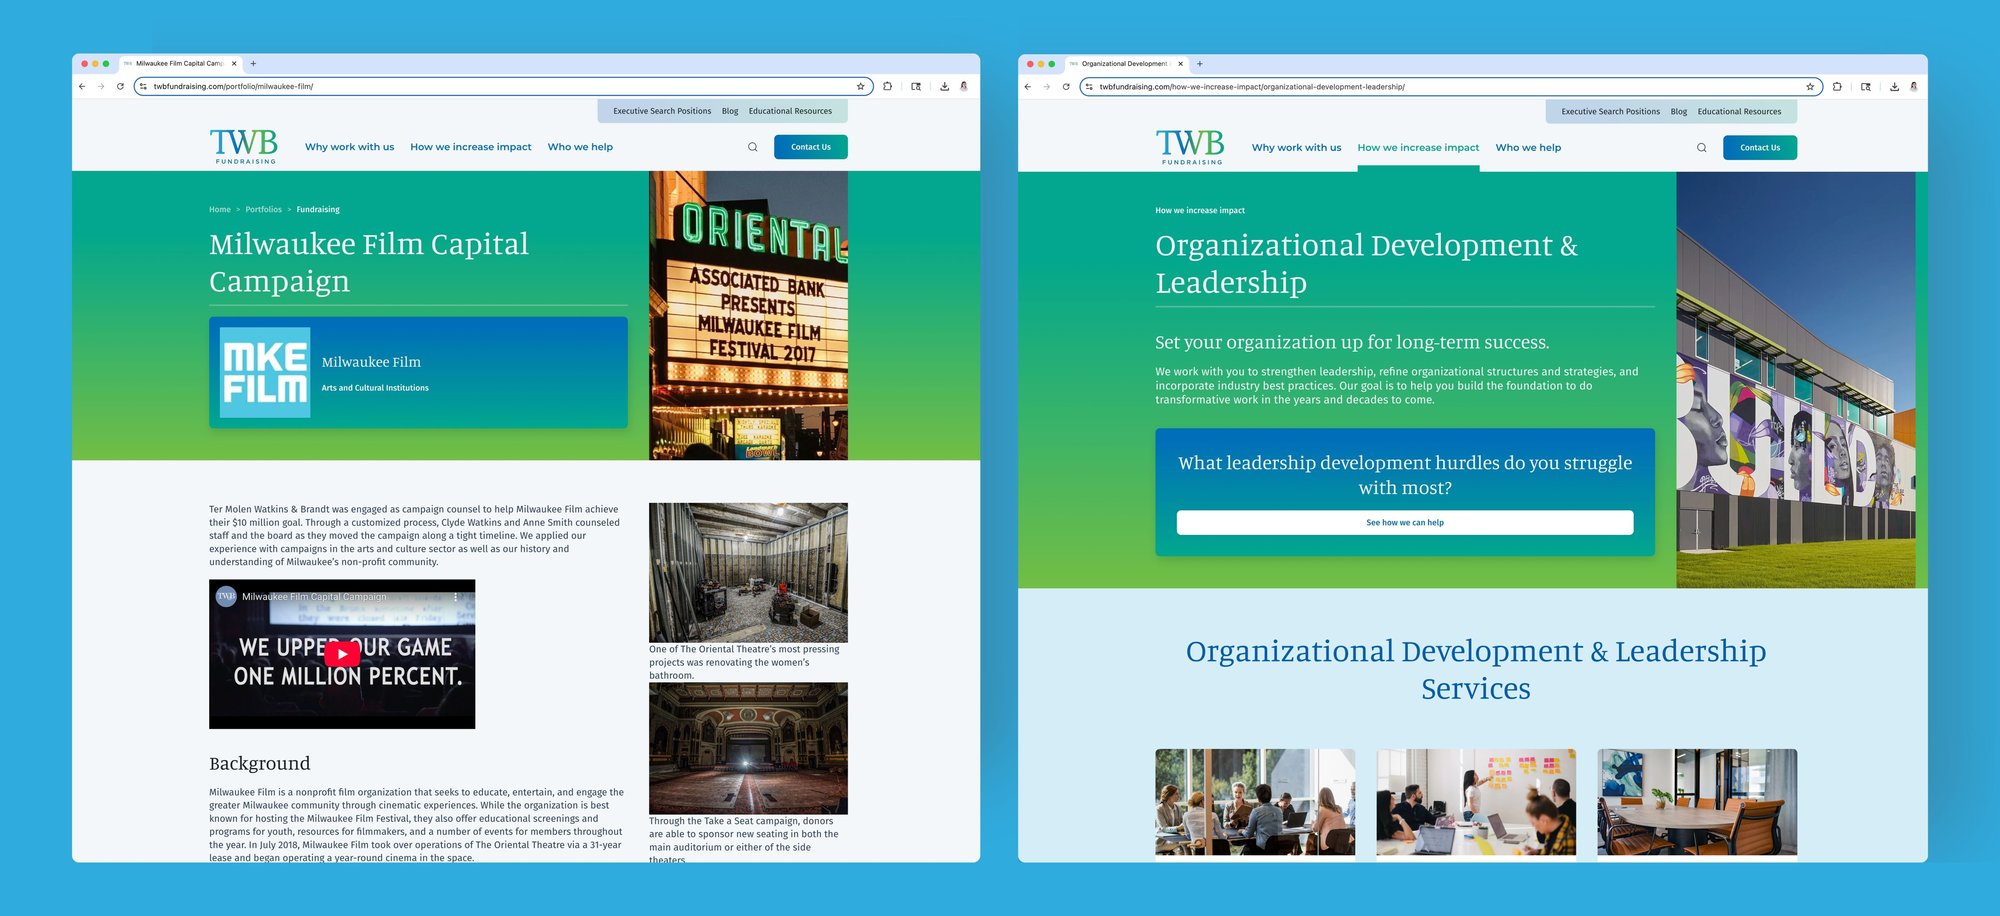
Task: Open extensions puzzle icon in left window
Action: tap(887, 86)
